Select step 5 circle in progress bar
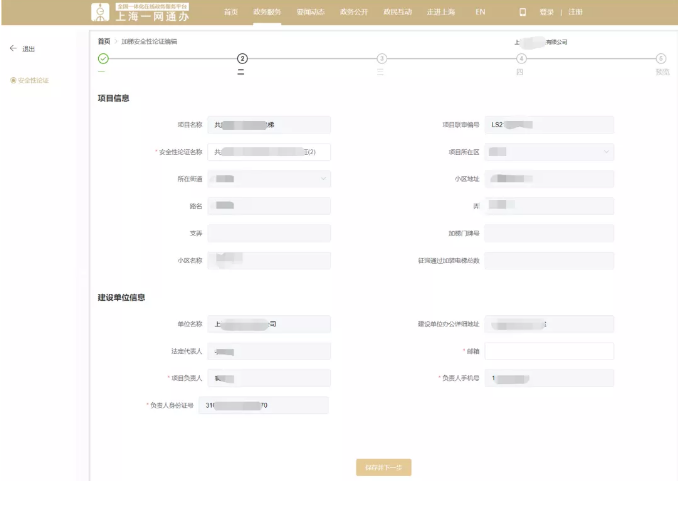Image resolution: width=678 pixels, height=511 pixels. [x=661, y=59]
